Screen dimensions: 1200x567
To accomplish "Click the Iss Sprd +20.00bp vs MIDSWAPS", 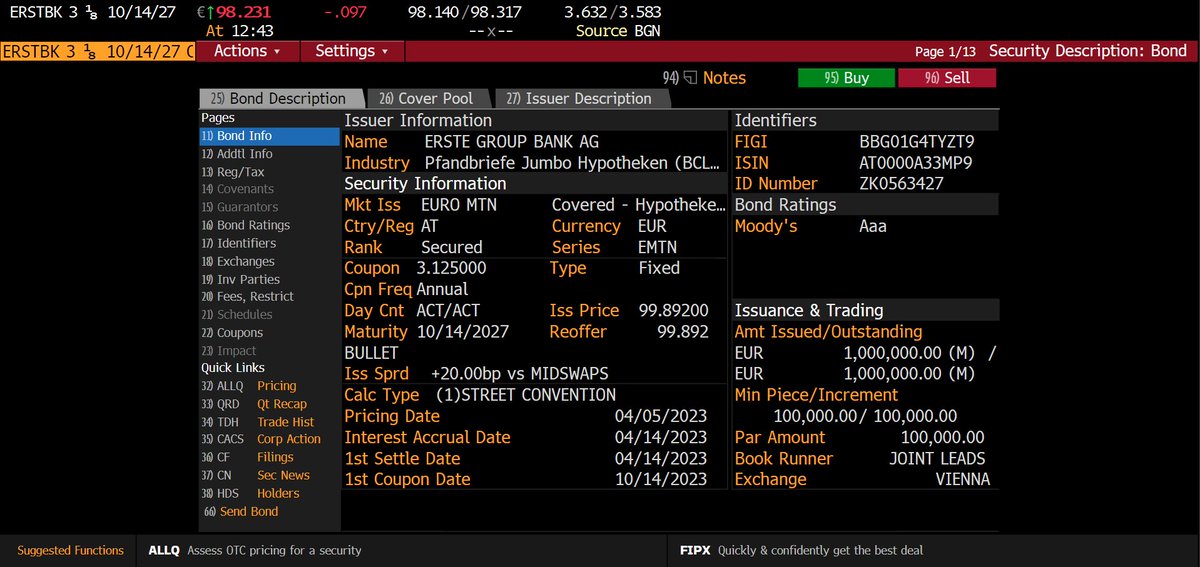I will 520,373.
